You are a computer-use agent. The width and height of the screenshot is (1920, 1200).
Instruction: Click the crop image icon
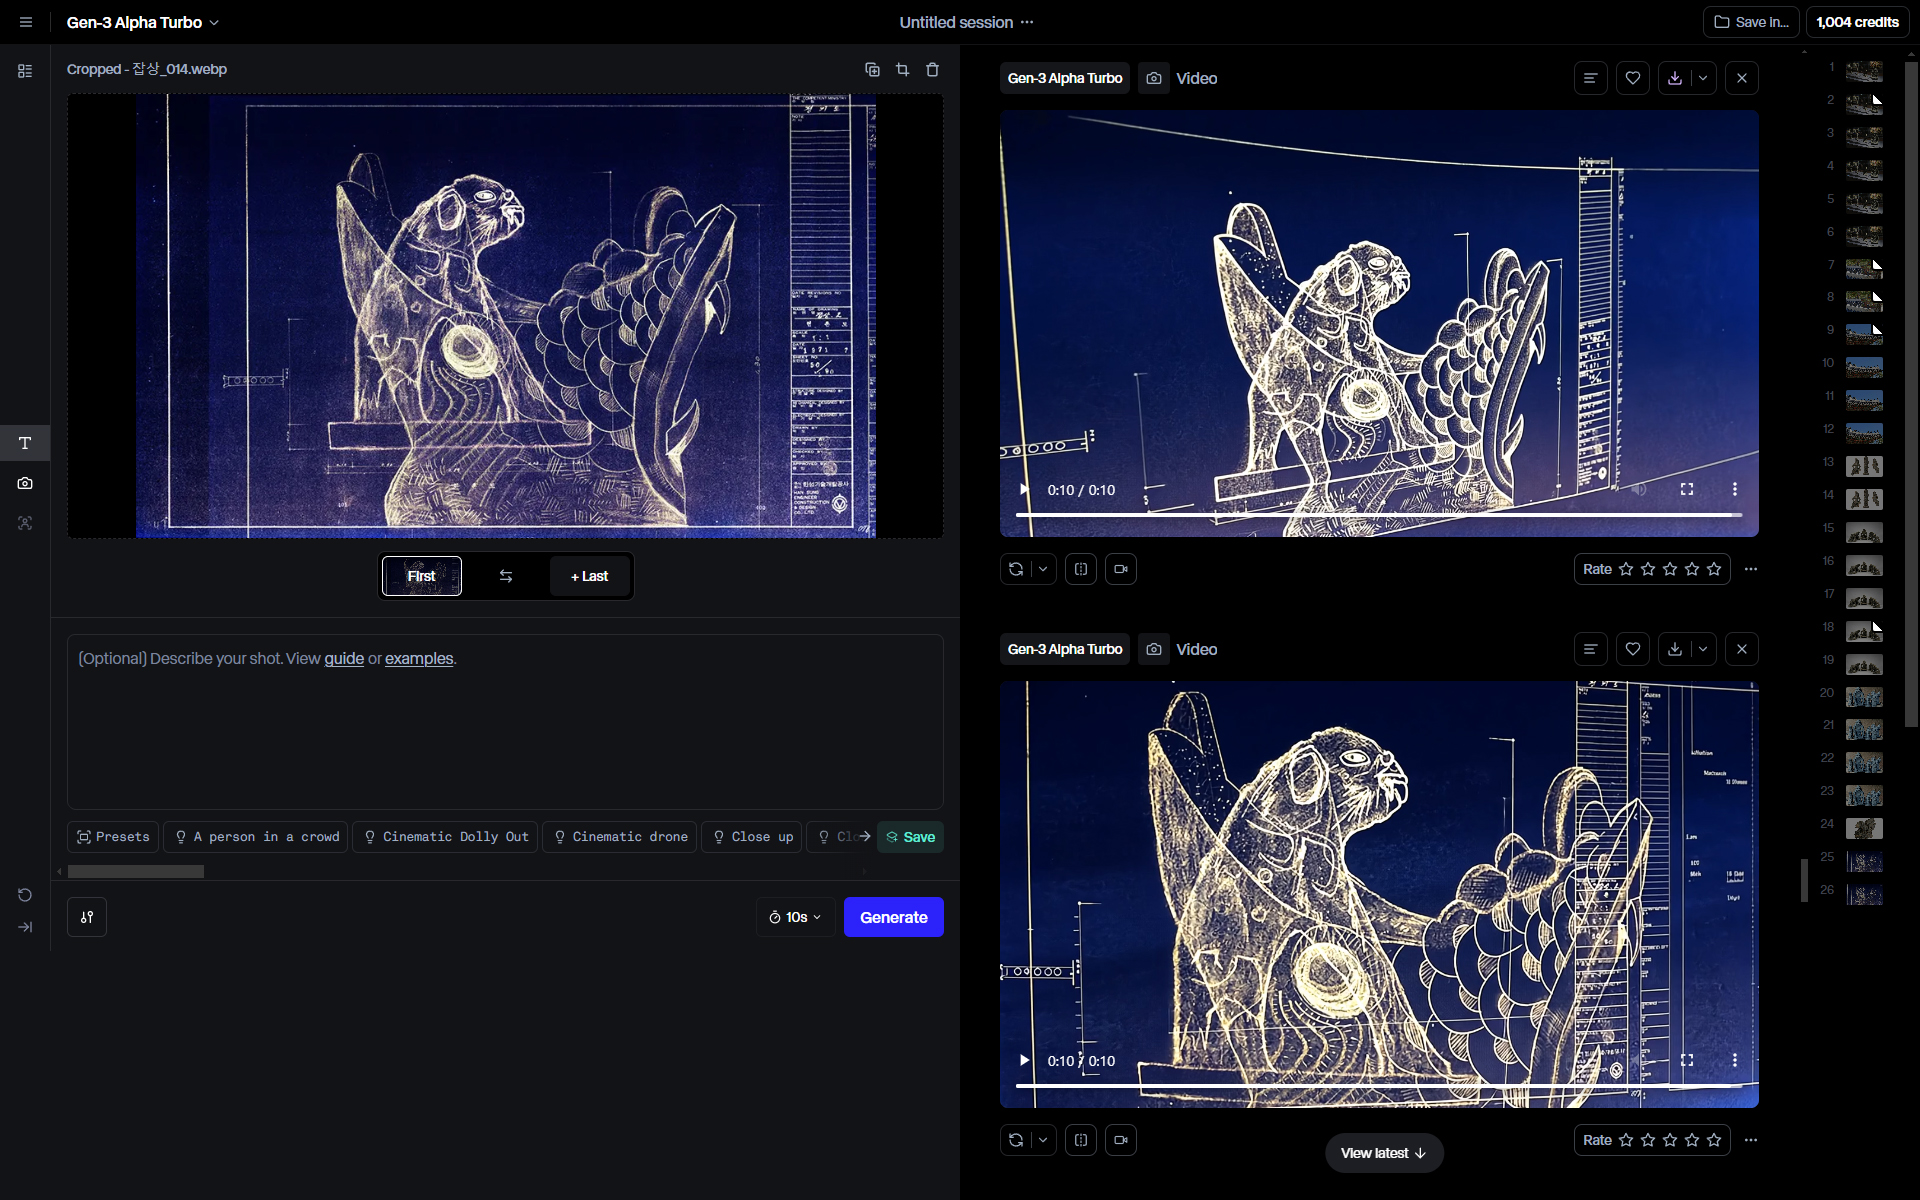(902, 69)
